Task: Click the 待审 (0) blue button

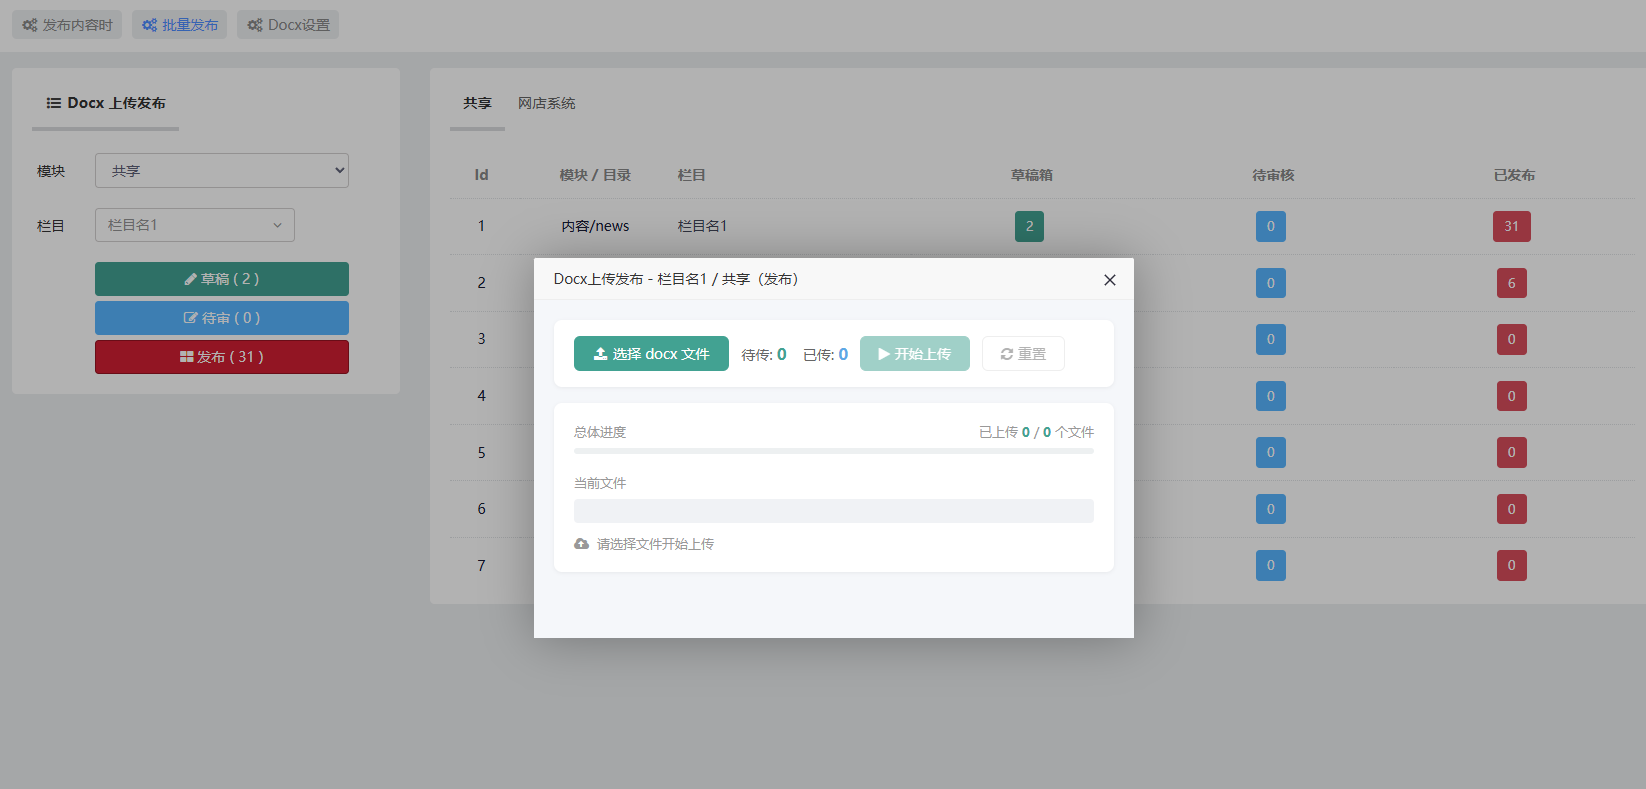Action: (x=222, y=318)
